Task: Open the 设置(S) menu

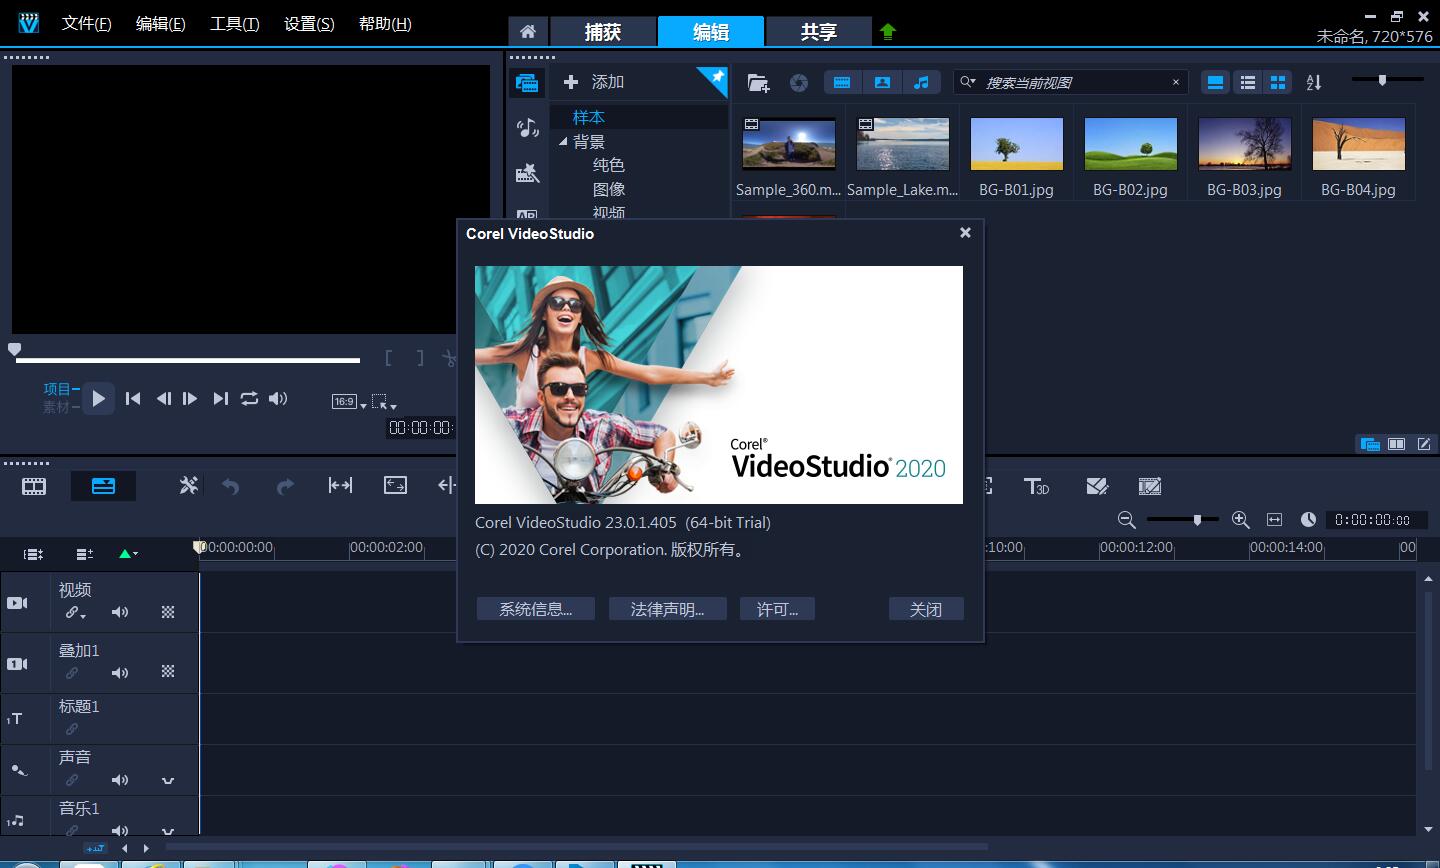Action: click(x=309, y=24)
